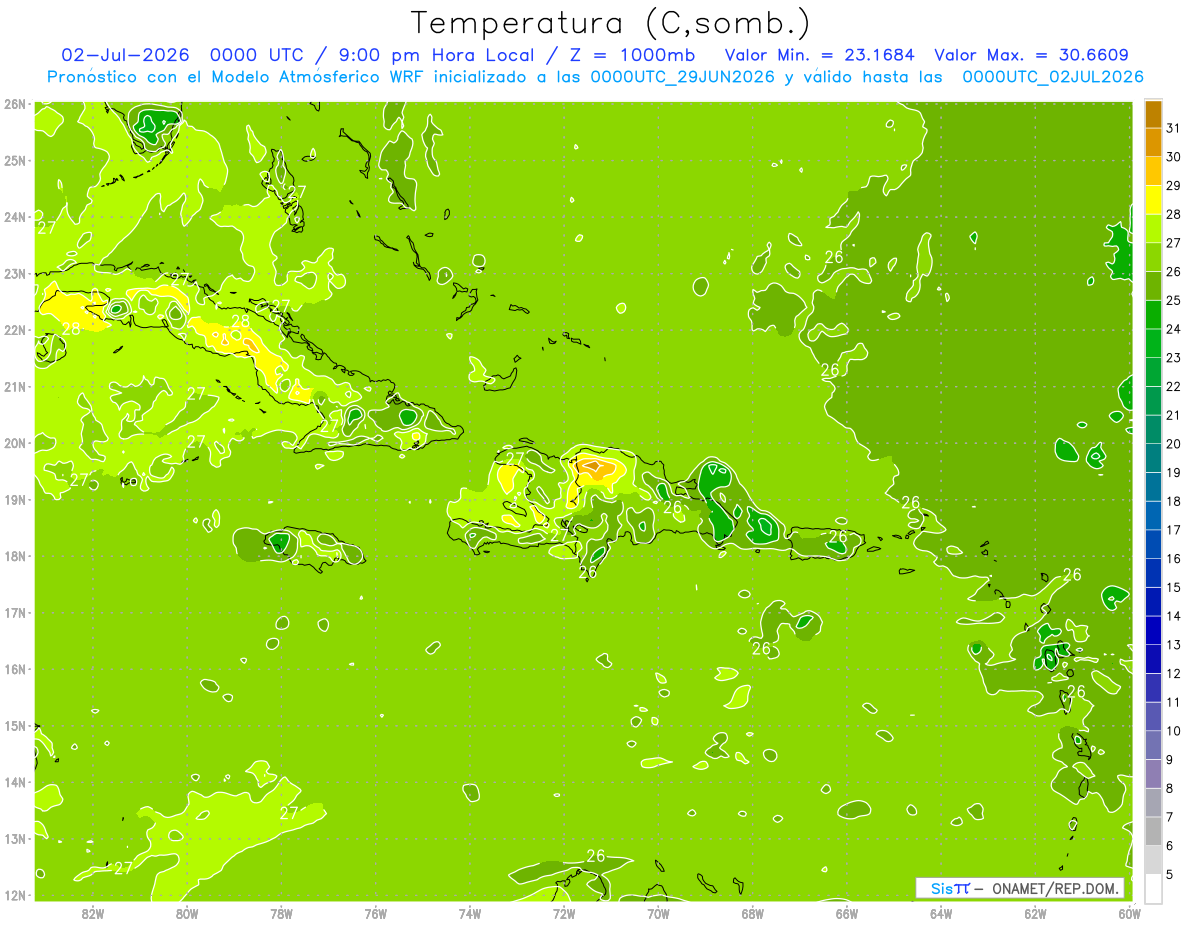Click the '20N' latitude axis label
This screenshot has height=927, width=1200.
click(14, 443)
